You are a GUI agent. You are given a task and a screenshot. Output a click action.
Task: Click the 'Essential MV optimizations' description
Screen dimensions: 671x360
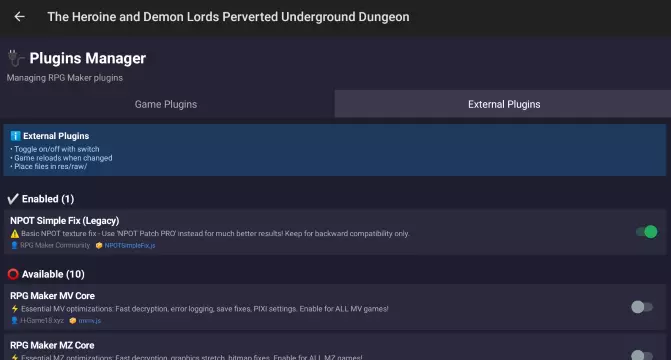[x=205, y=309]
